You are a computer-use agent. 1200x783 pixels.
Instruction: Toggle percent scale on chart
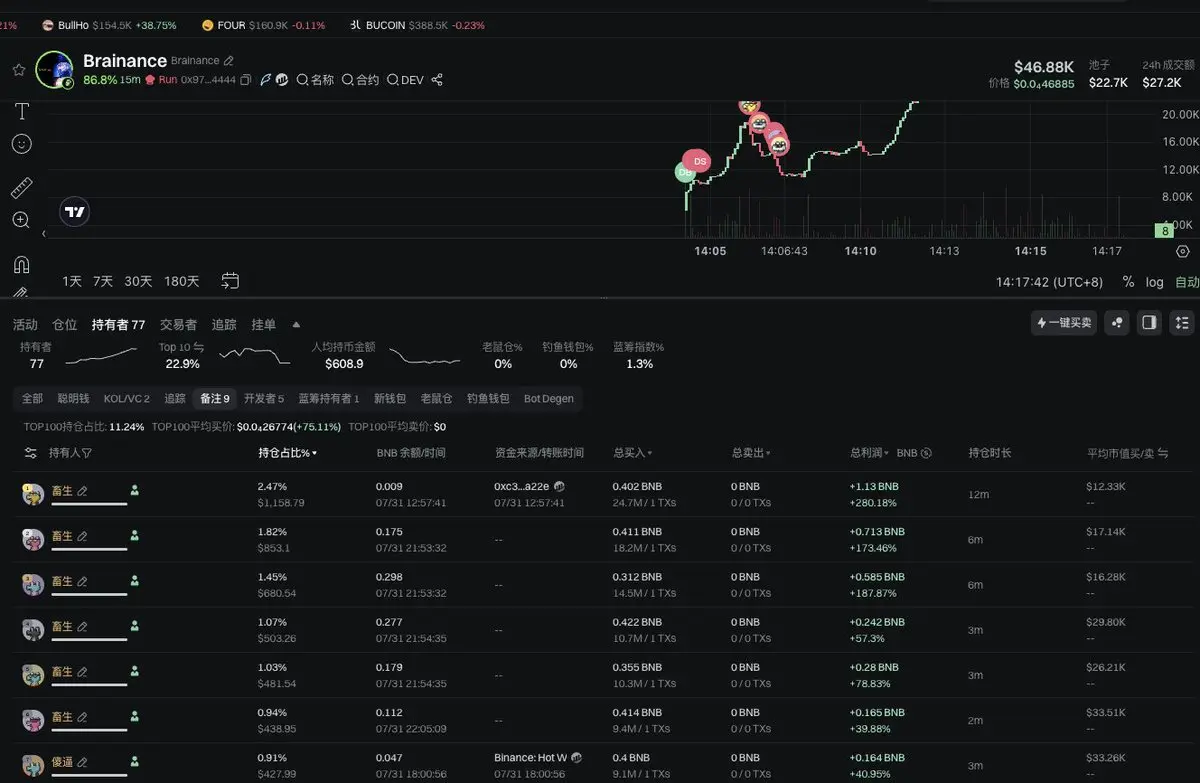click(1128, 282)
